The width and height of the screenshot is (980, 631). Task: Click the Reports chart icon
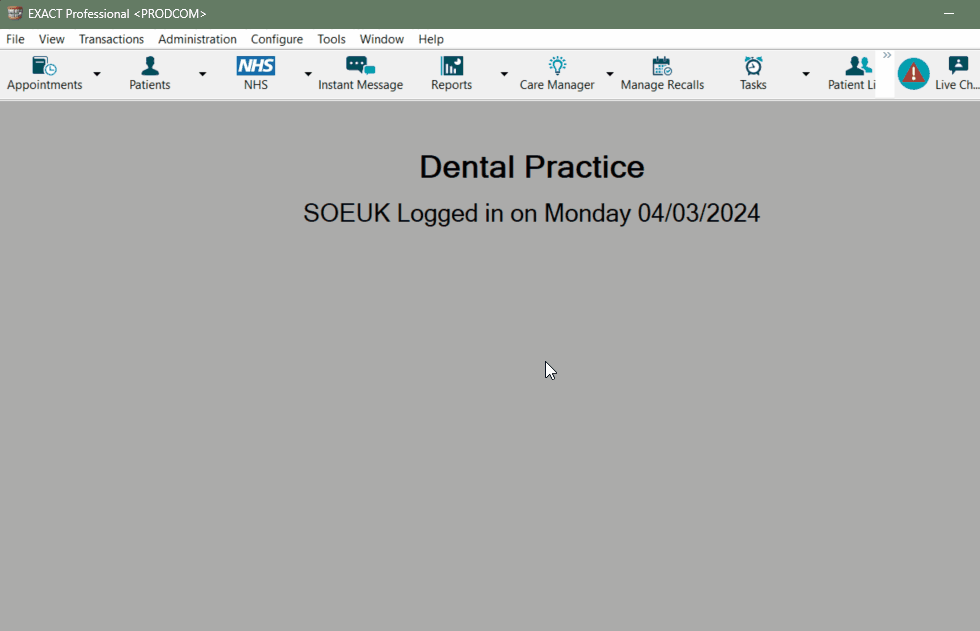click(452, 67)
